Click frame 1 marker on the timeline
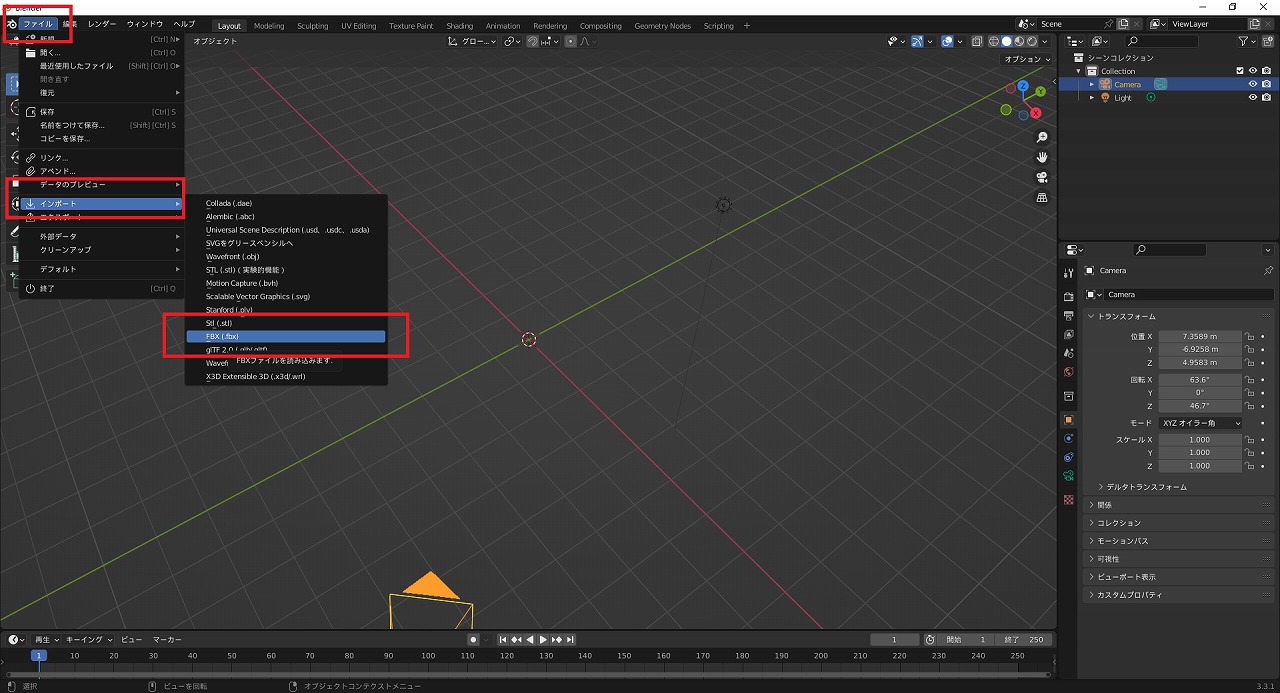Screen dimensions: 1280x693 tap(38, 655)
